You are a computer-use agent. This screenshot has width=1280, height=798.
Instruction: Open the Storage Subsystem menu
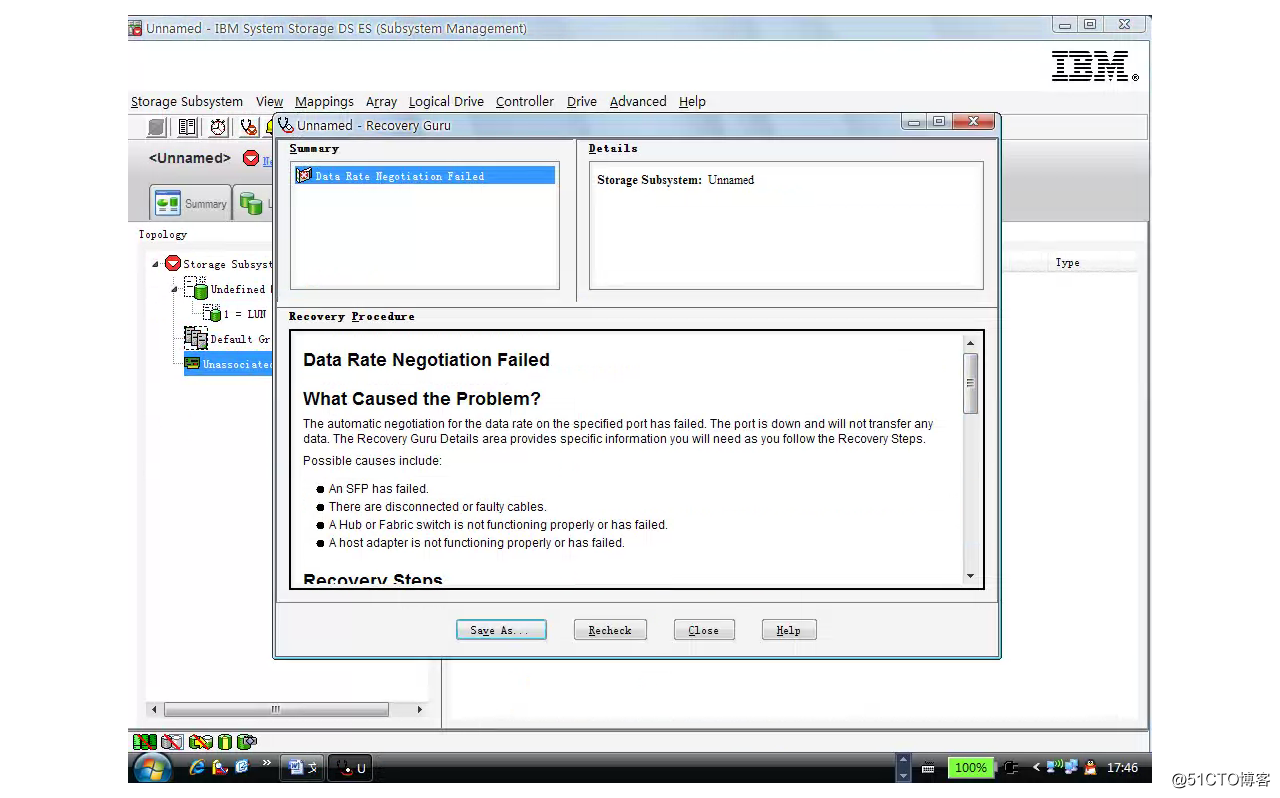point(187,101)
